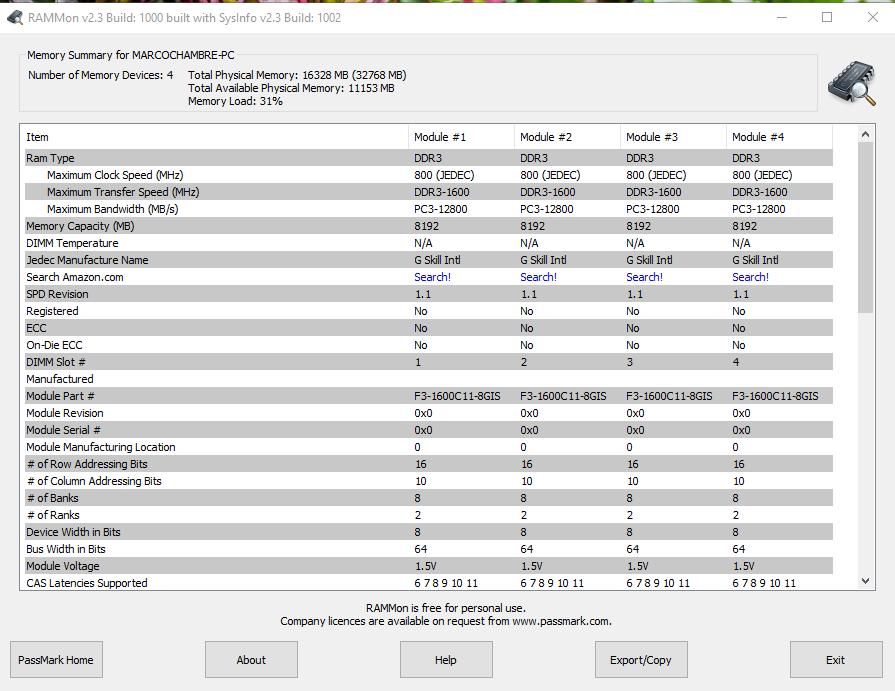Select Maximum Clock Speed (MHz) row label
Viewport: 895px width, 691px height.
coord(115,175)
